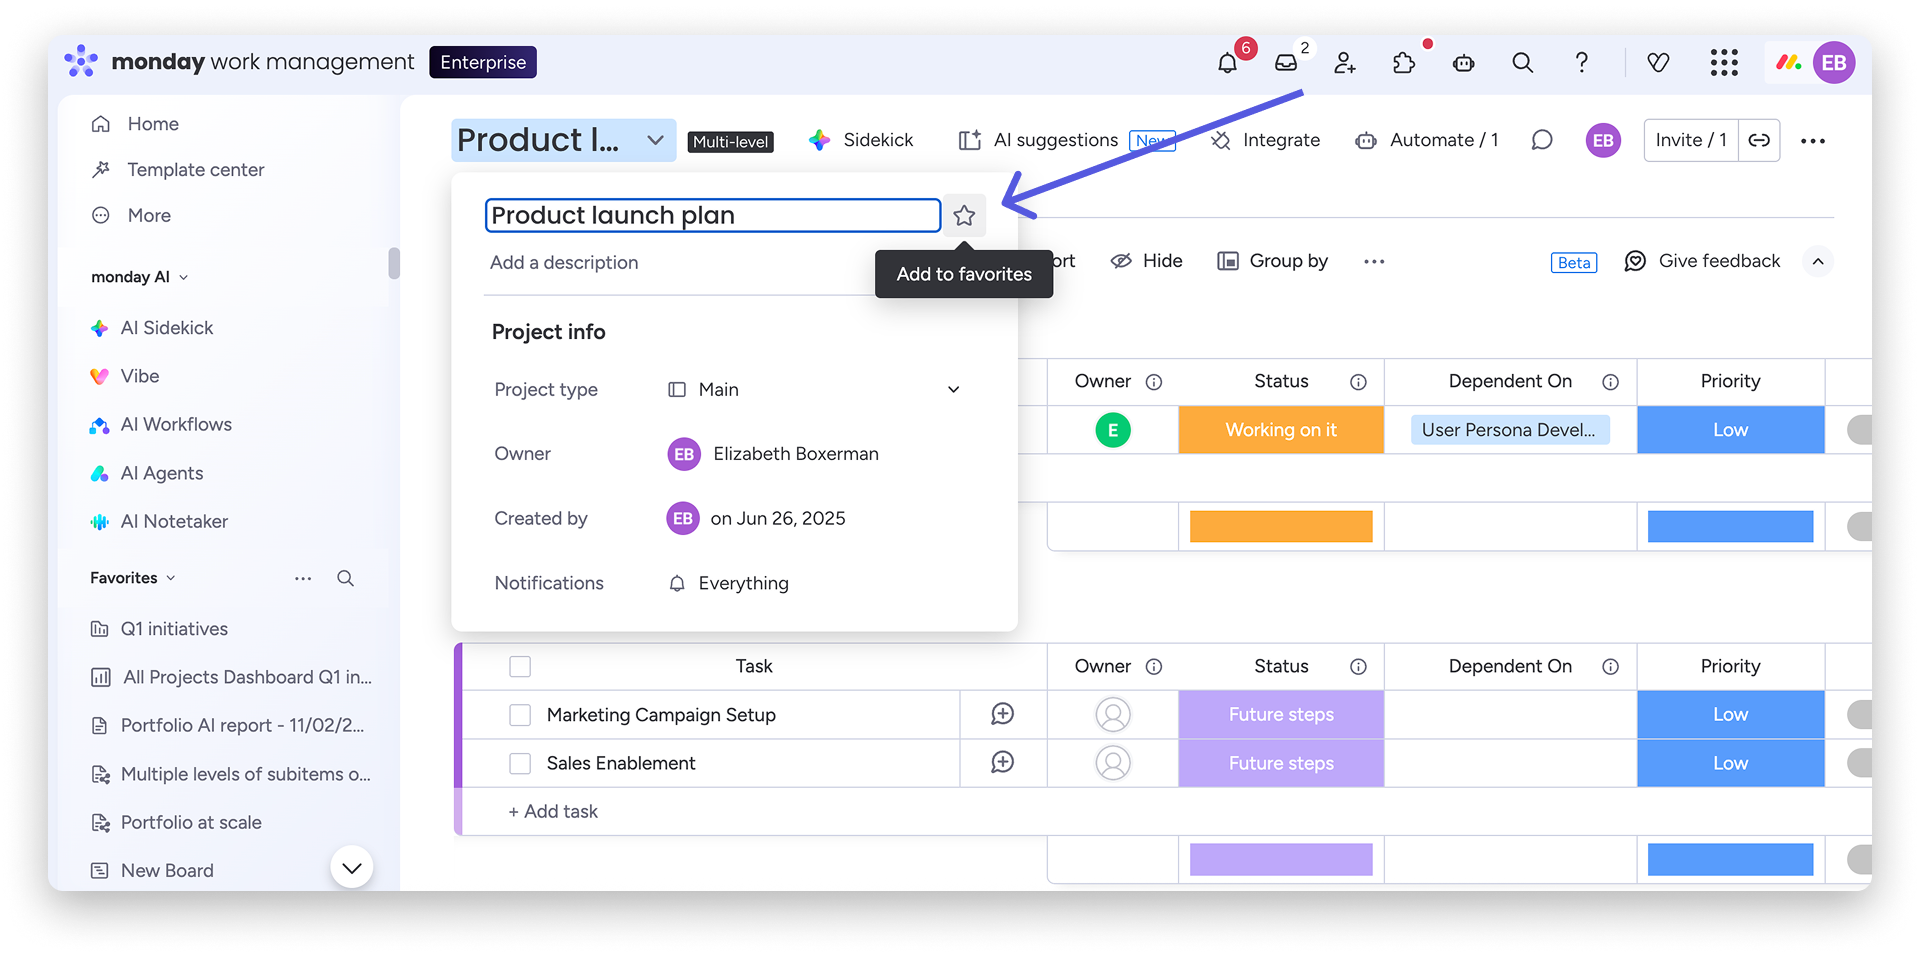
Task: Check the Sales Enablement task checkbox
Action: (x=520, y=763)
